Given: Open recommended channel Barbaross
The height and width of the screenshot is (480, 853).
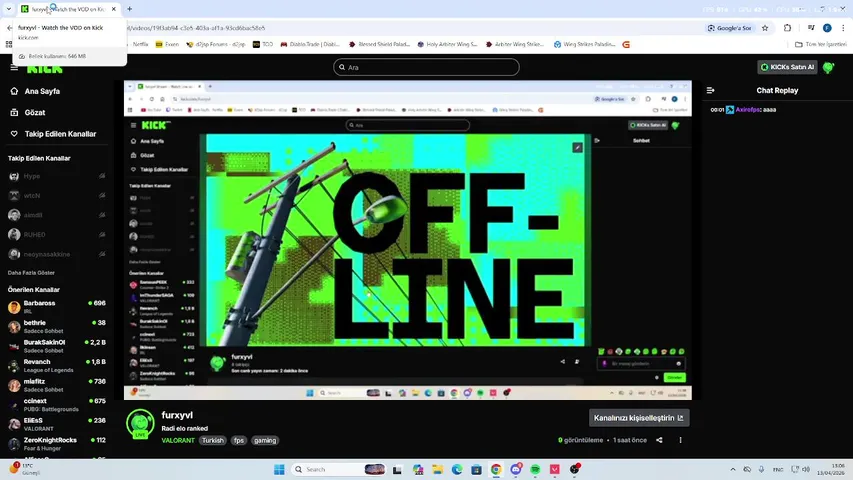Looking at the screenshot, I should pos(57,307).
